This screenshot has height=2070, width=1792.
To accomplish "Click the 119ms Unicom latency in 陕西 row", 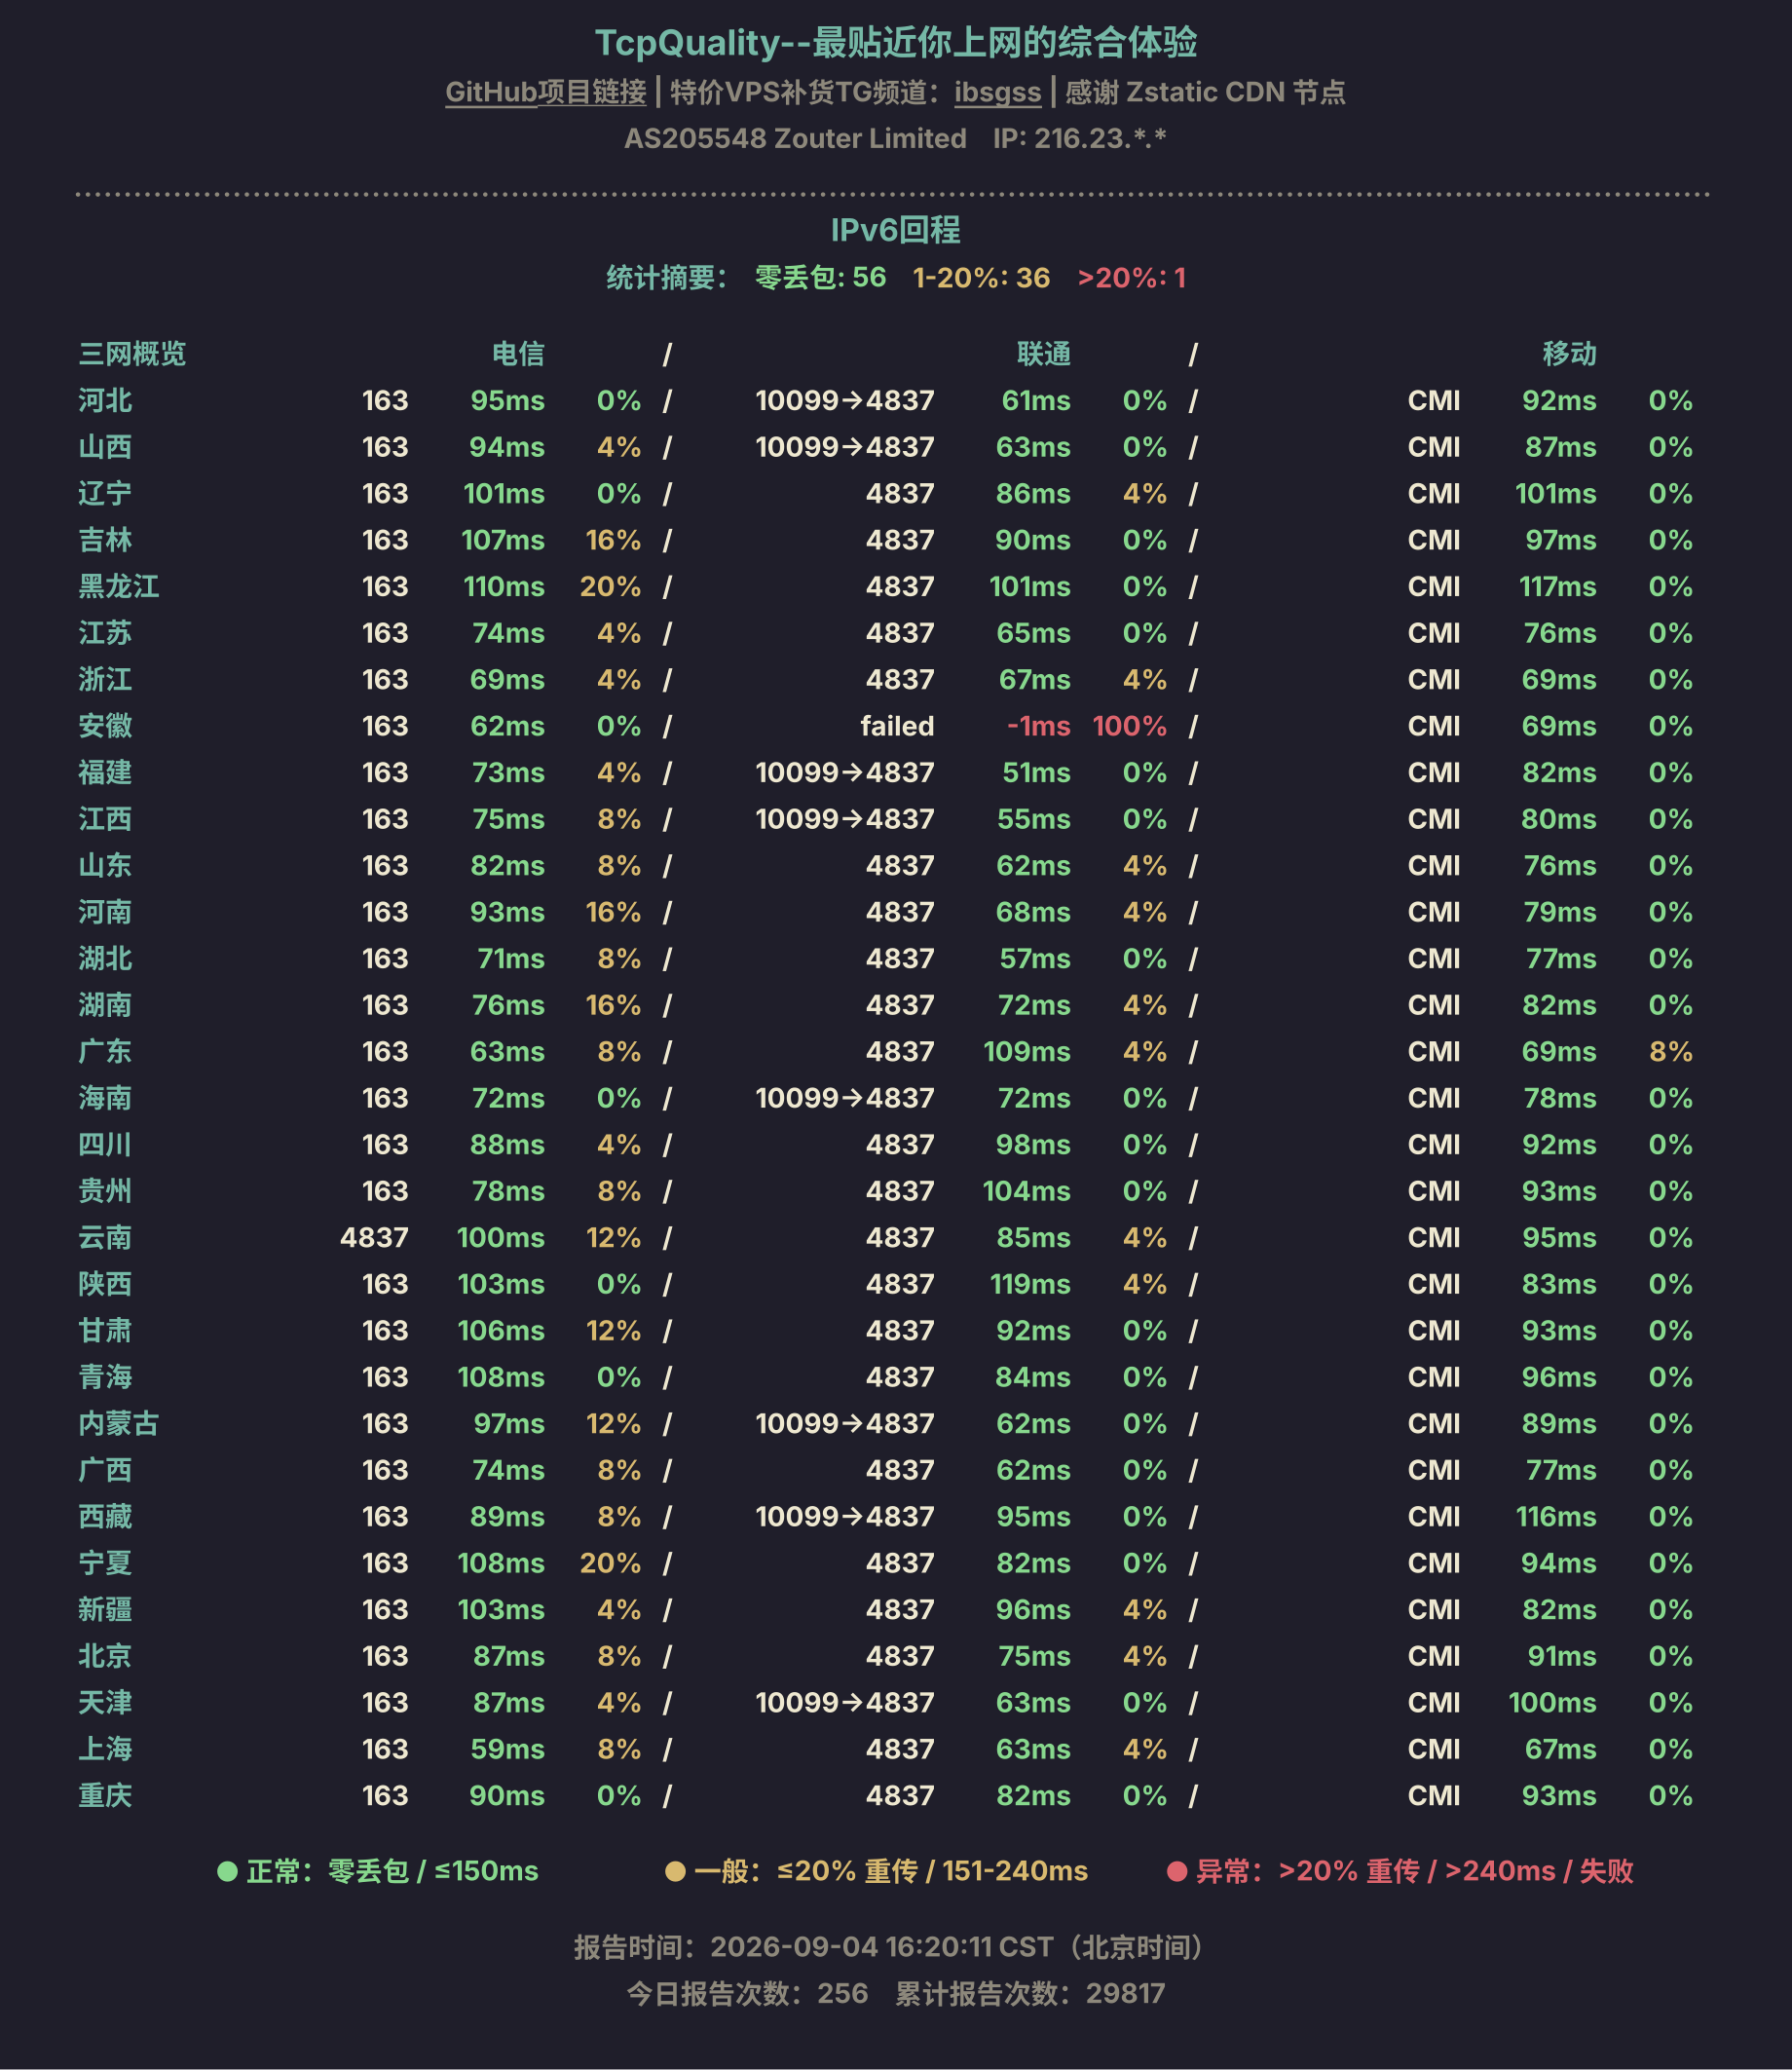I will pyautogui.click(x=1030, y=1284).
